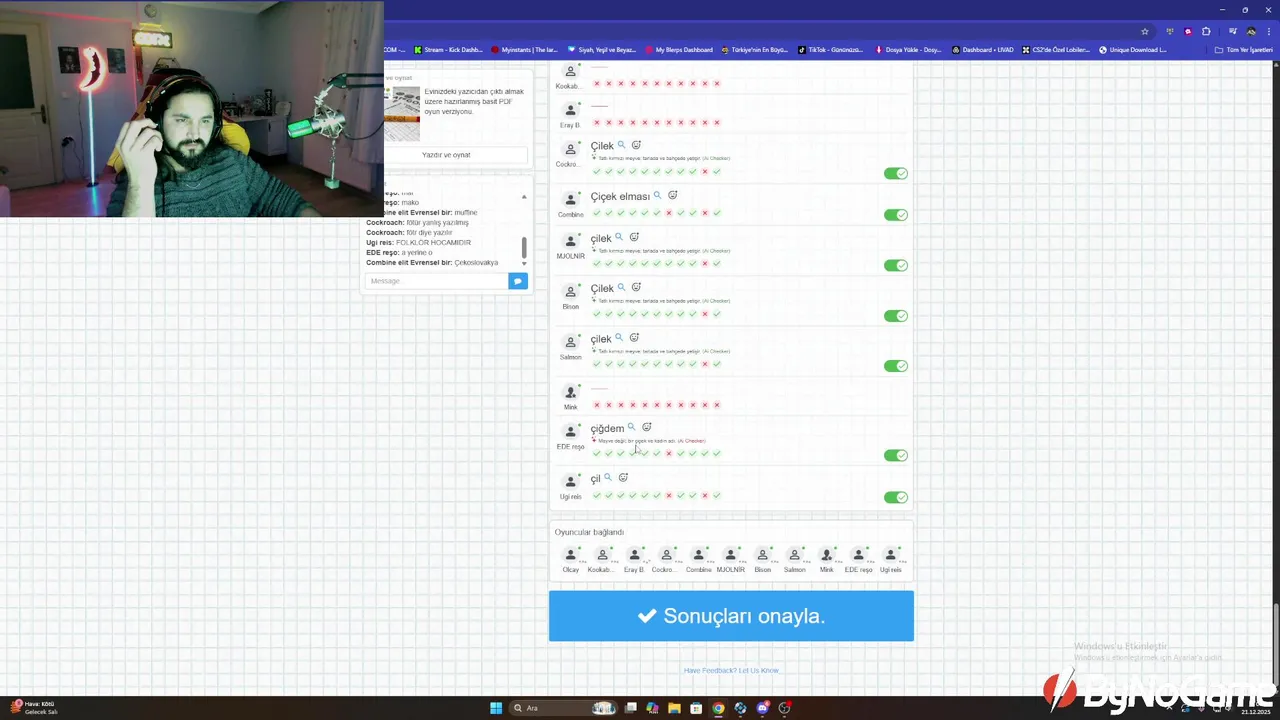Open File Explorer from the taskbar
Screen dimensions: 1280x720
point(674,708)
